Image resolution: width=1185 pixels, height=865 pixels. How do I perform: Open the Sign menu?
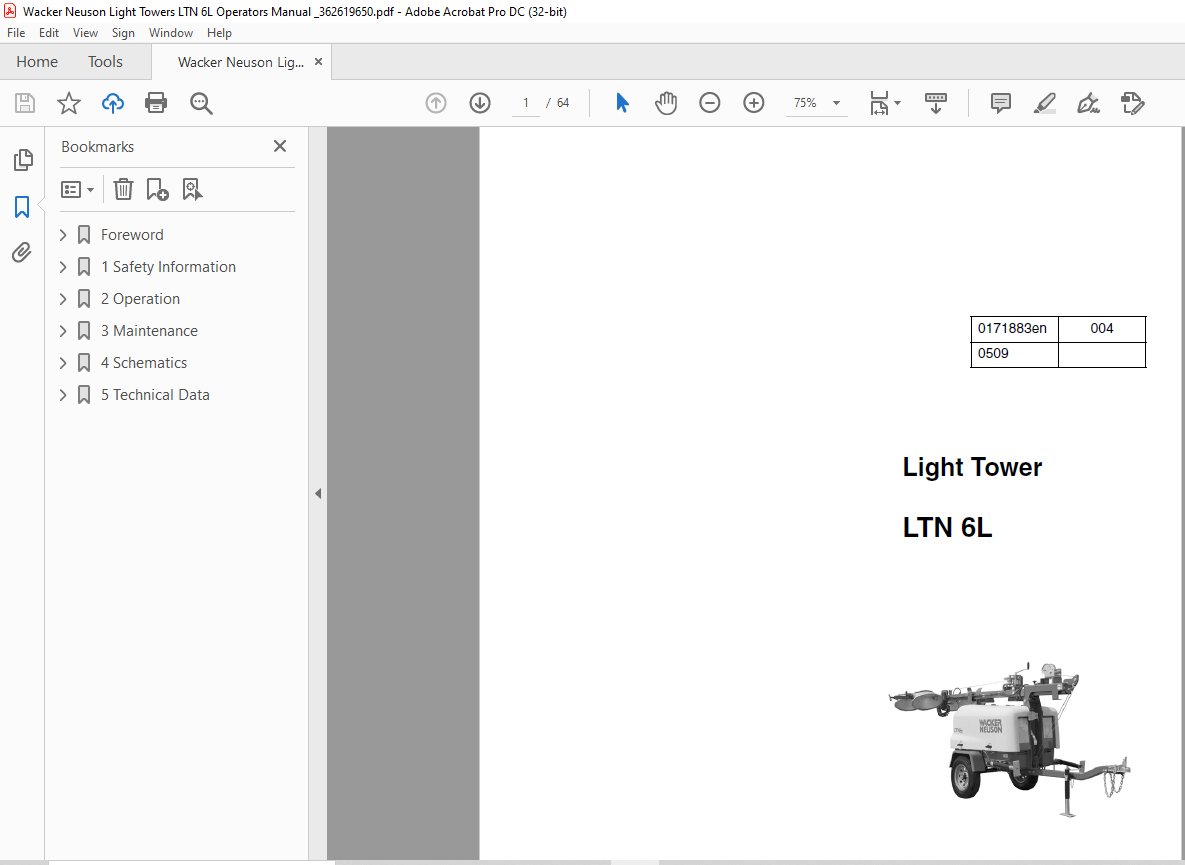[x=123, y=32]
